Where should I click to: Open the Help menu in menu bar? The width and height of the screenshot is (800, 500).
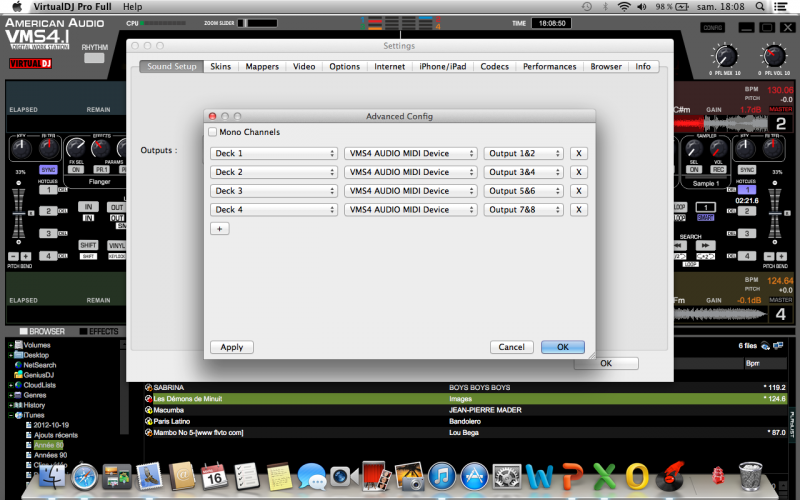132,7
